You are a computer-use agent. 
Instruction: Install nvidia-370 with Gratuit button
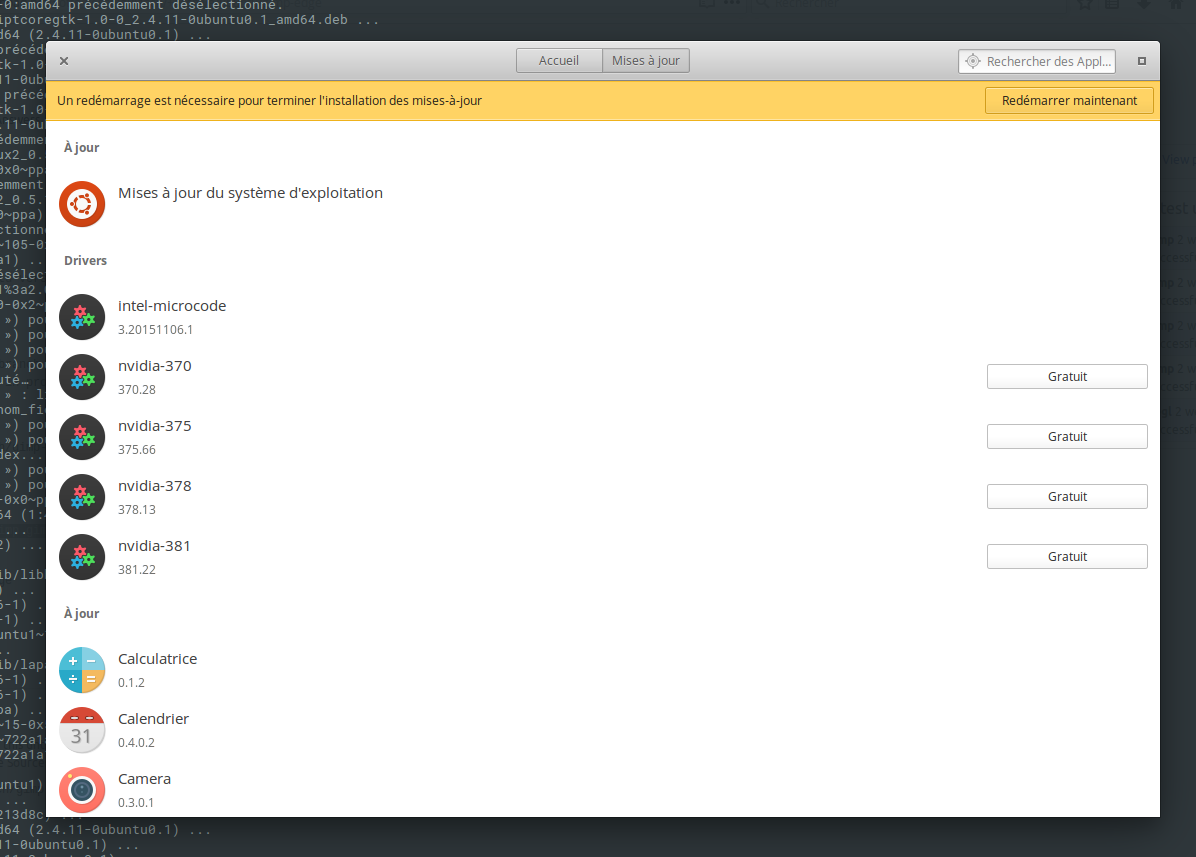1067,377
